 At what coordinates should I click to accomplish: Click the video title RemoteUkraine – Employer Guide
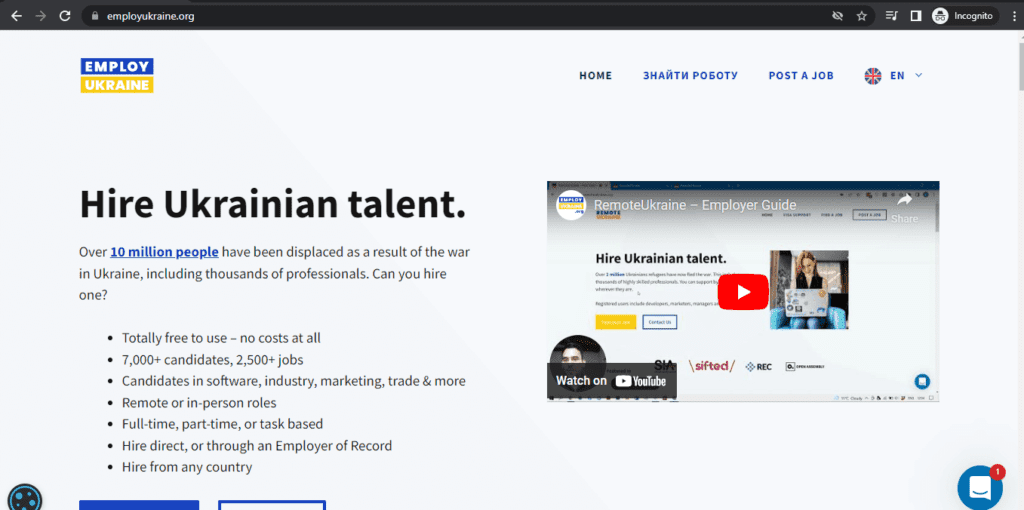pos(695,205)
